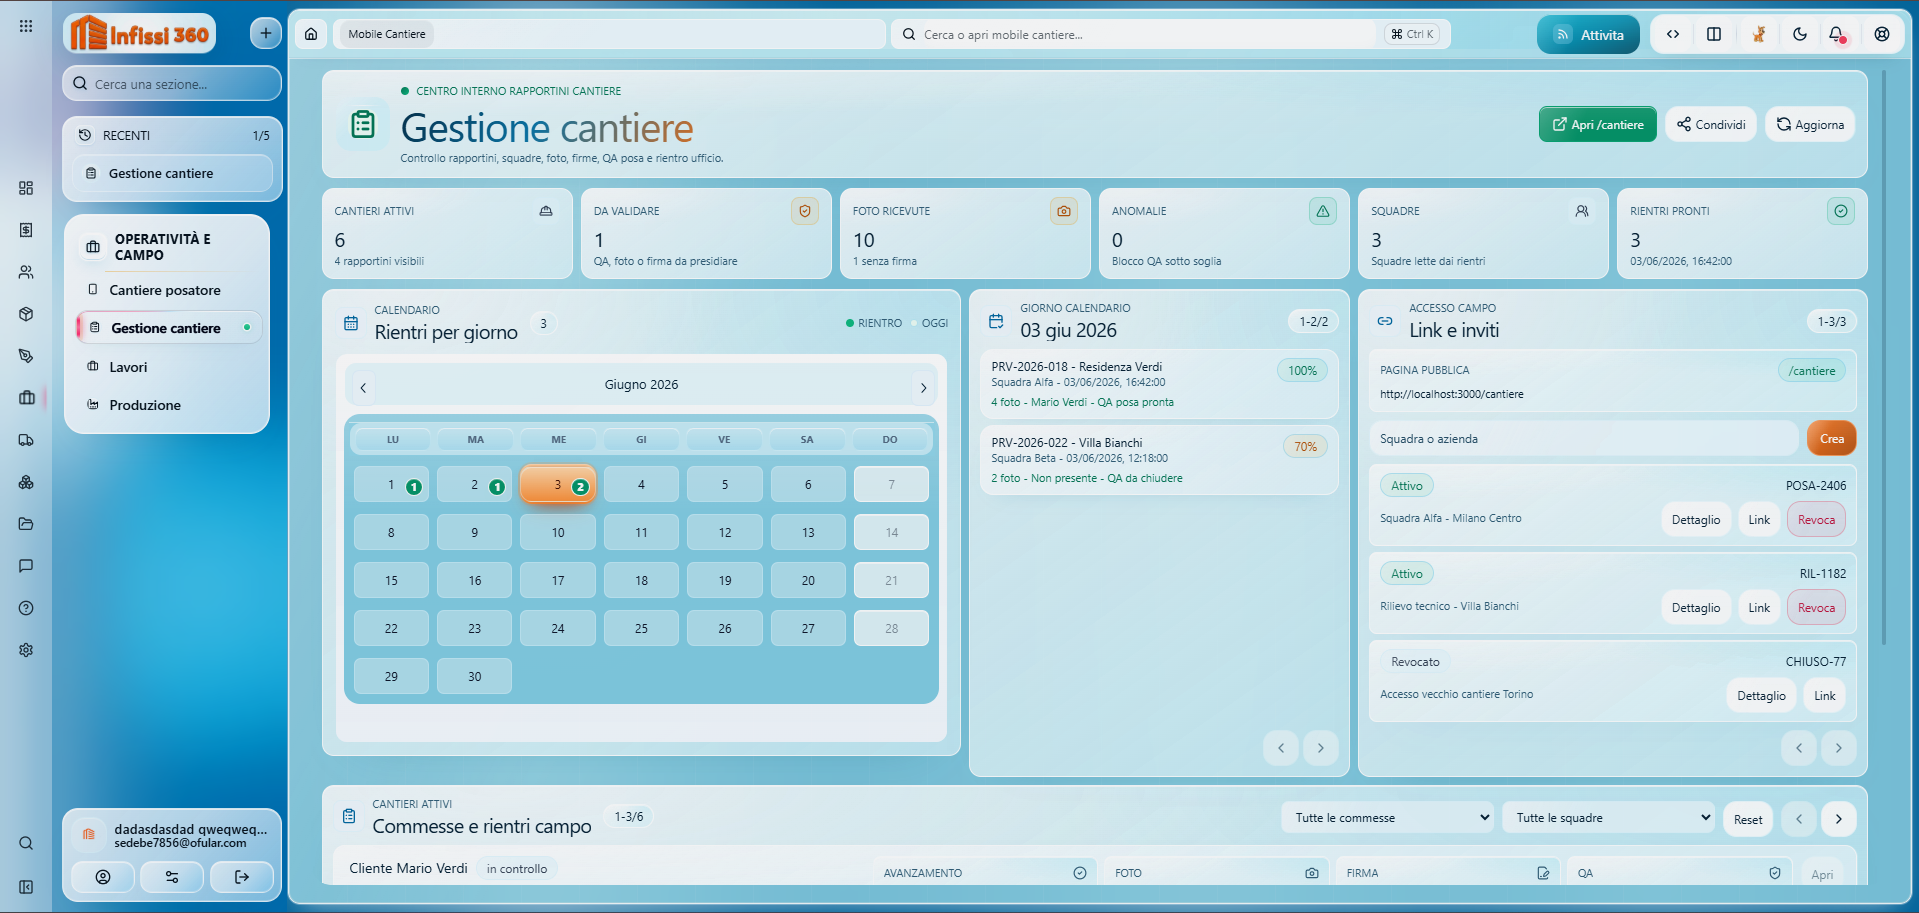Select day 3 in the June calendar
The width and height of the screenshot is (1919, 913).
coord(558,485)
